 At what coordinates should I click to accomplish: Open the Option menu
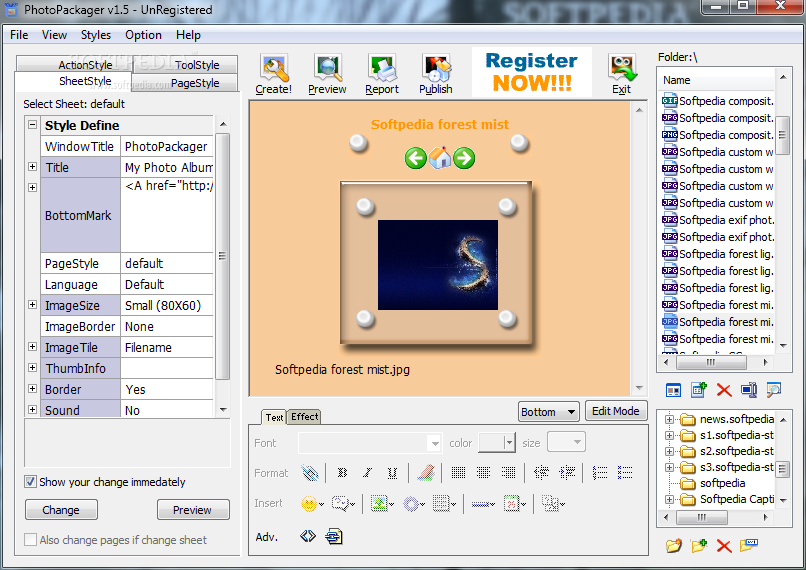point(143,35)
